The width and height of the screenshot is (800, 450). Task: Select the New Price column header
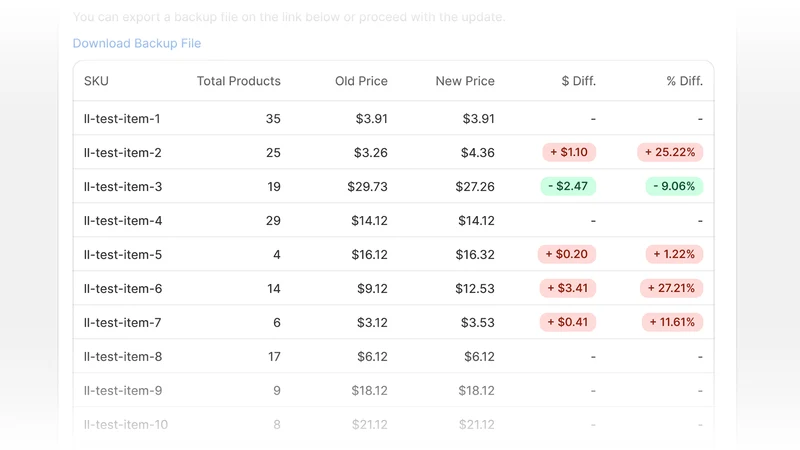click(465, 81)
